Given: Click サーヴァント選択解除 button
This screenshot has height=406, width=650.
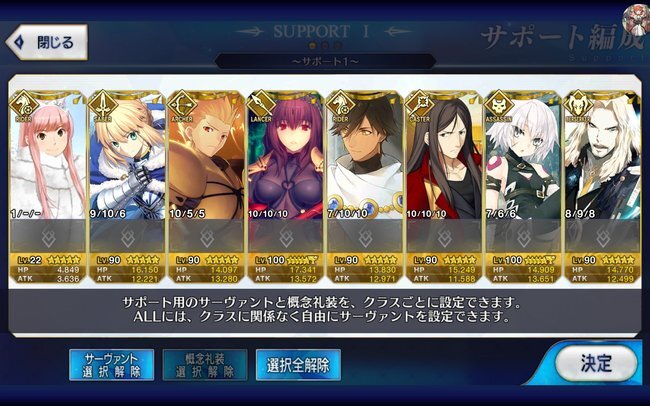Looking at the screenshot, I should [x=111, y=365].
